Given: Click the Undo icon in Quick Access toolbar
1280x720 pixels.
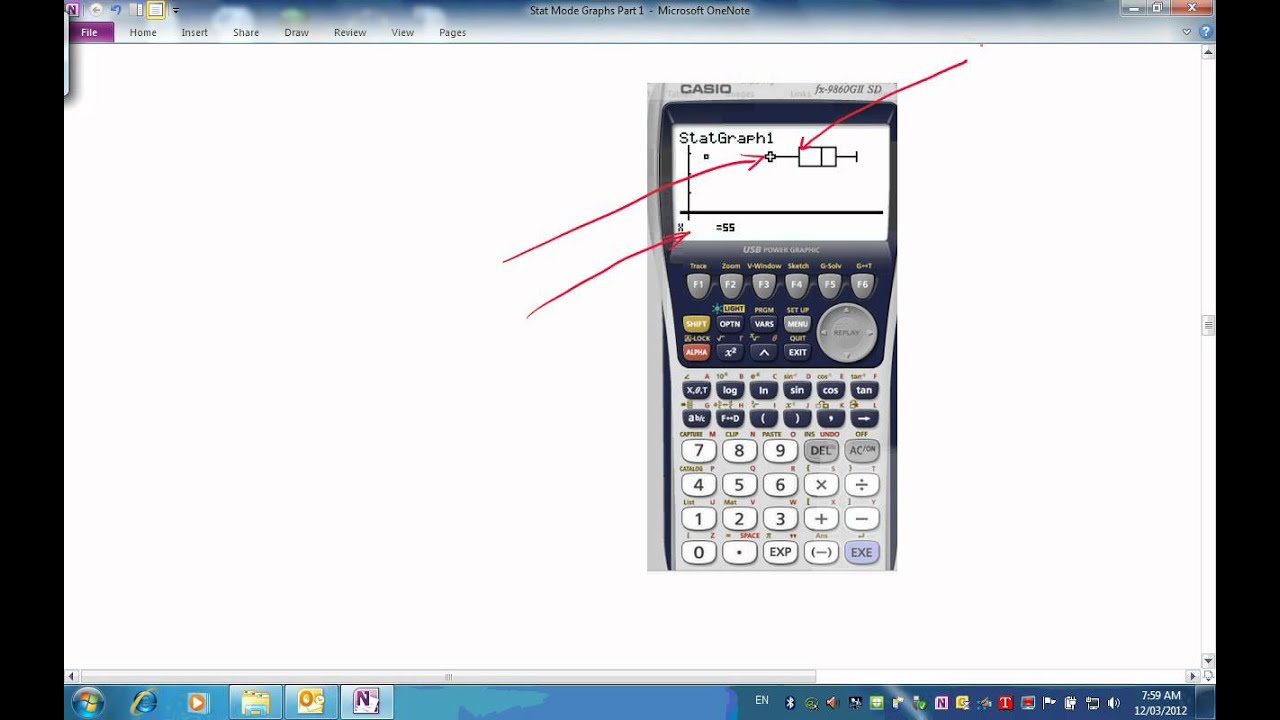Looking at the screenshot, I should (x=116, y=10).
